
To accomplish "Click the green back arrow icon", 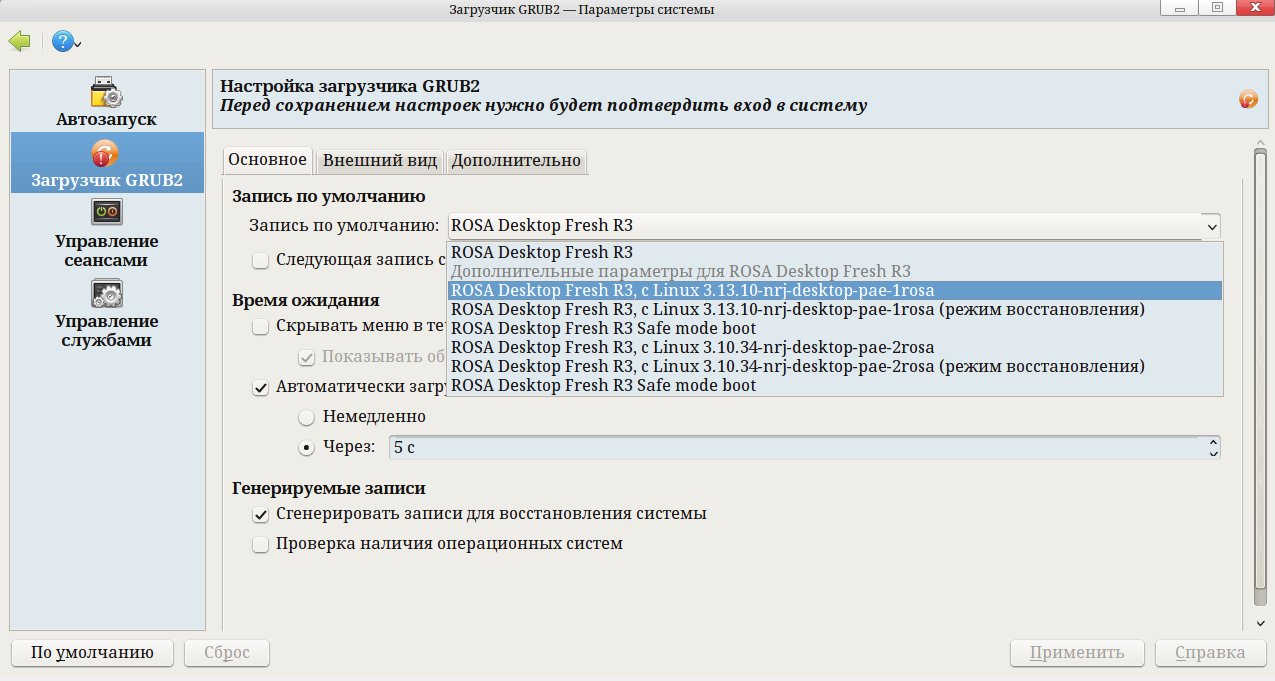I will (x=19, y=41).
